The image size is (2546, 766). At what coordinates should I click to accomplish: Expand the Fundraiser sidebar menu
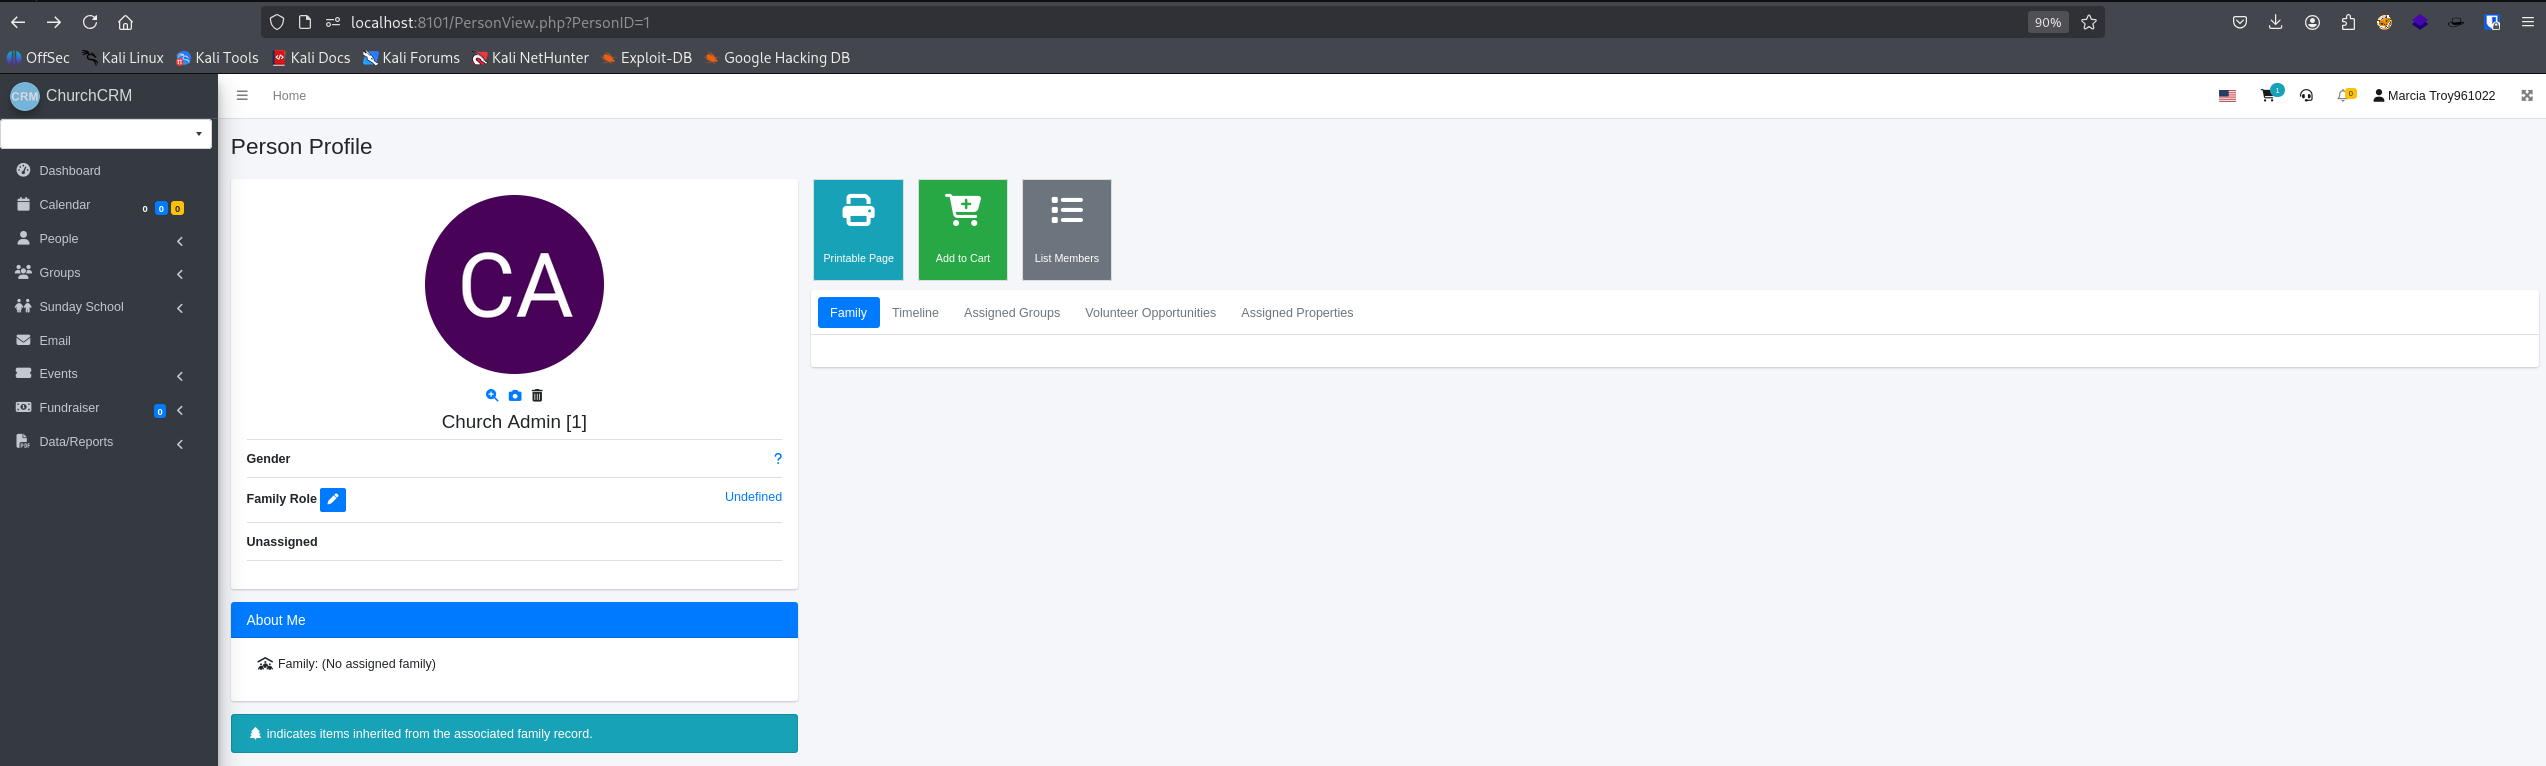point(109,408)
